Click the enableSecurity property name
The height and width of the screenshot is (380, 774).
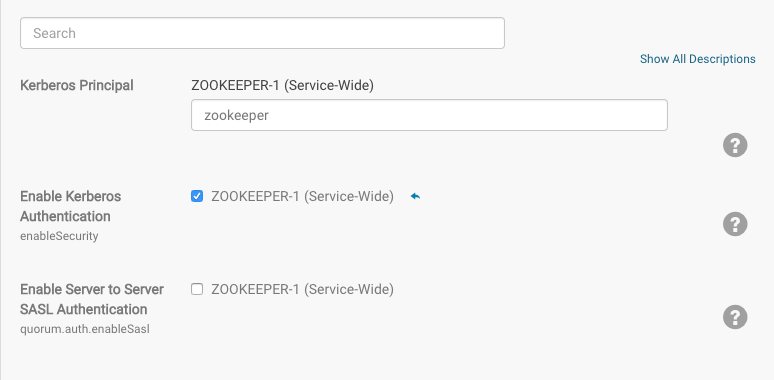(59, 236)
